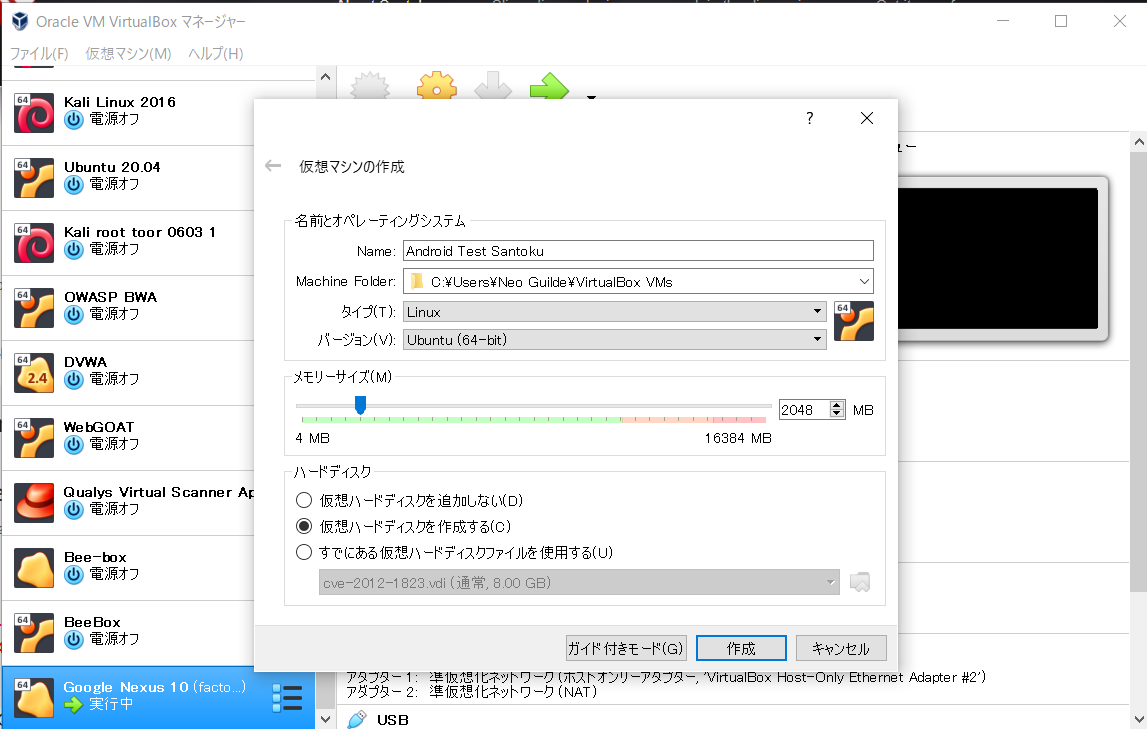The height and width of the screenshot is (729, 1147).
Task: Click the アダプター 1 network line
Action: [x=666, y=677]
